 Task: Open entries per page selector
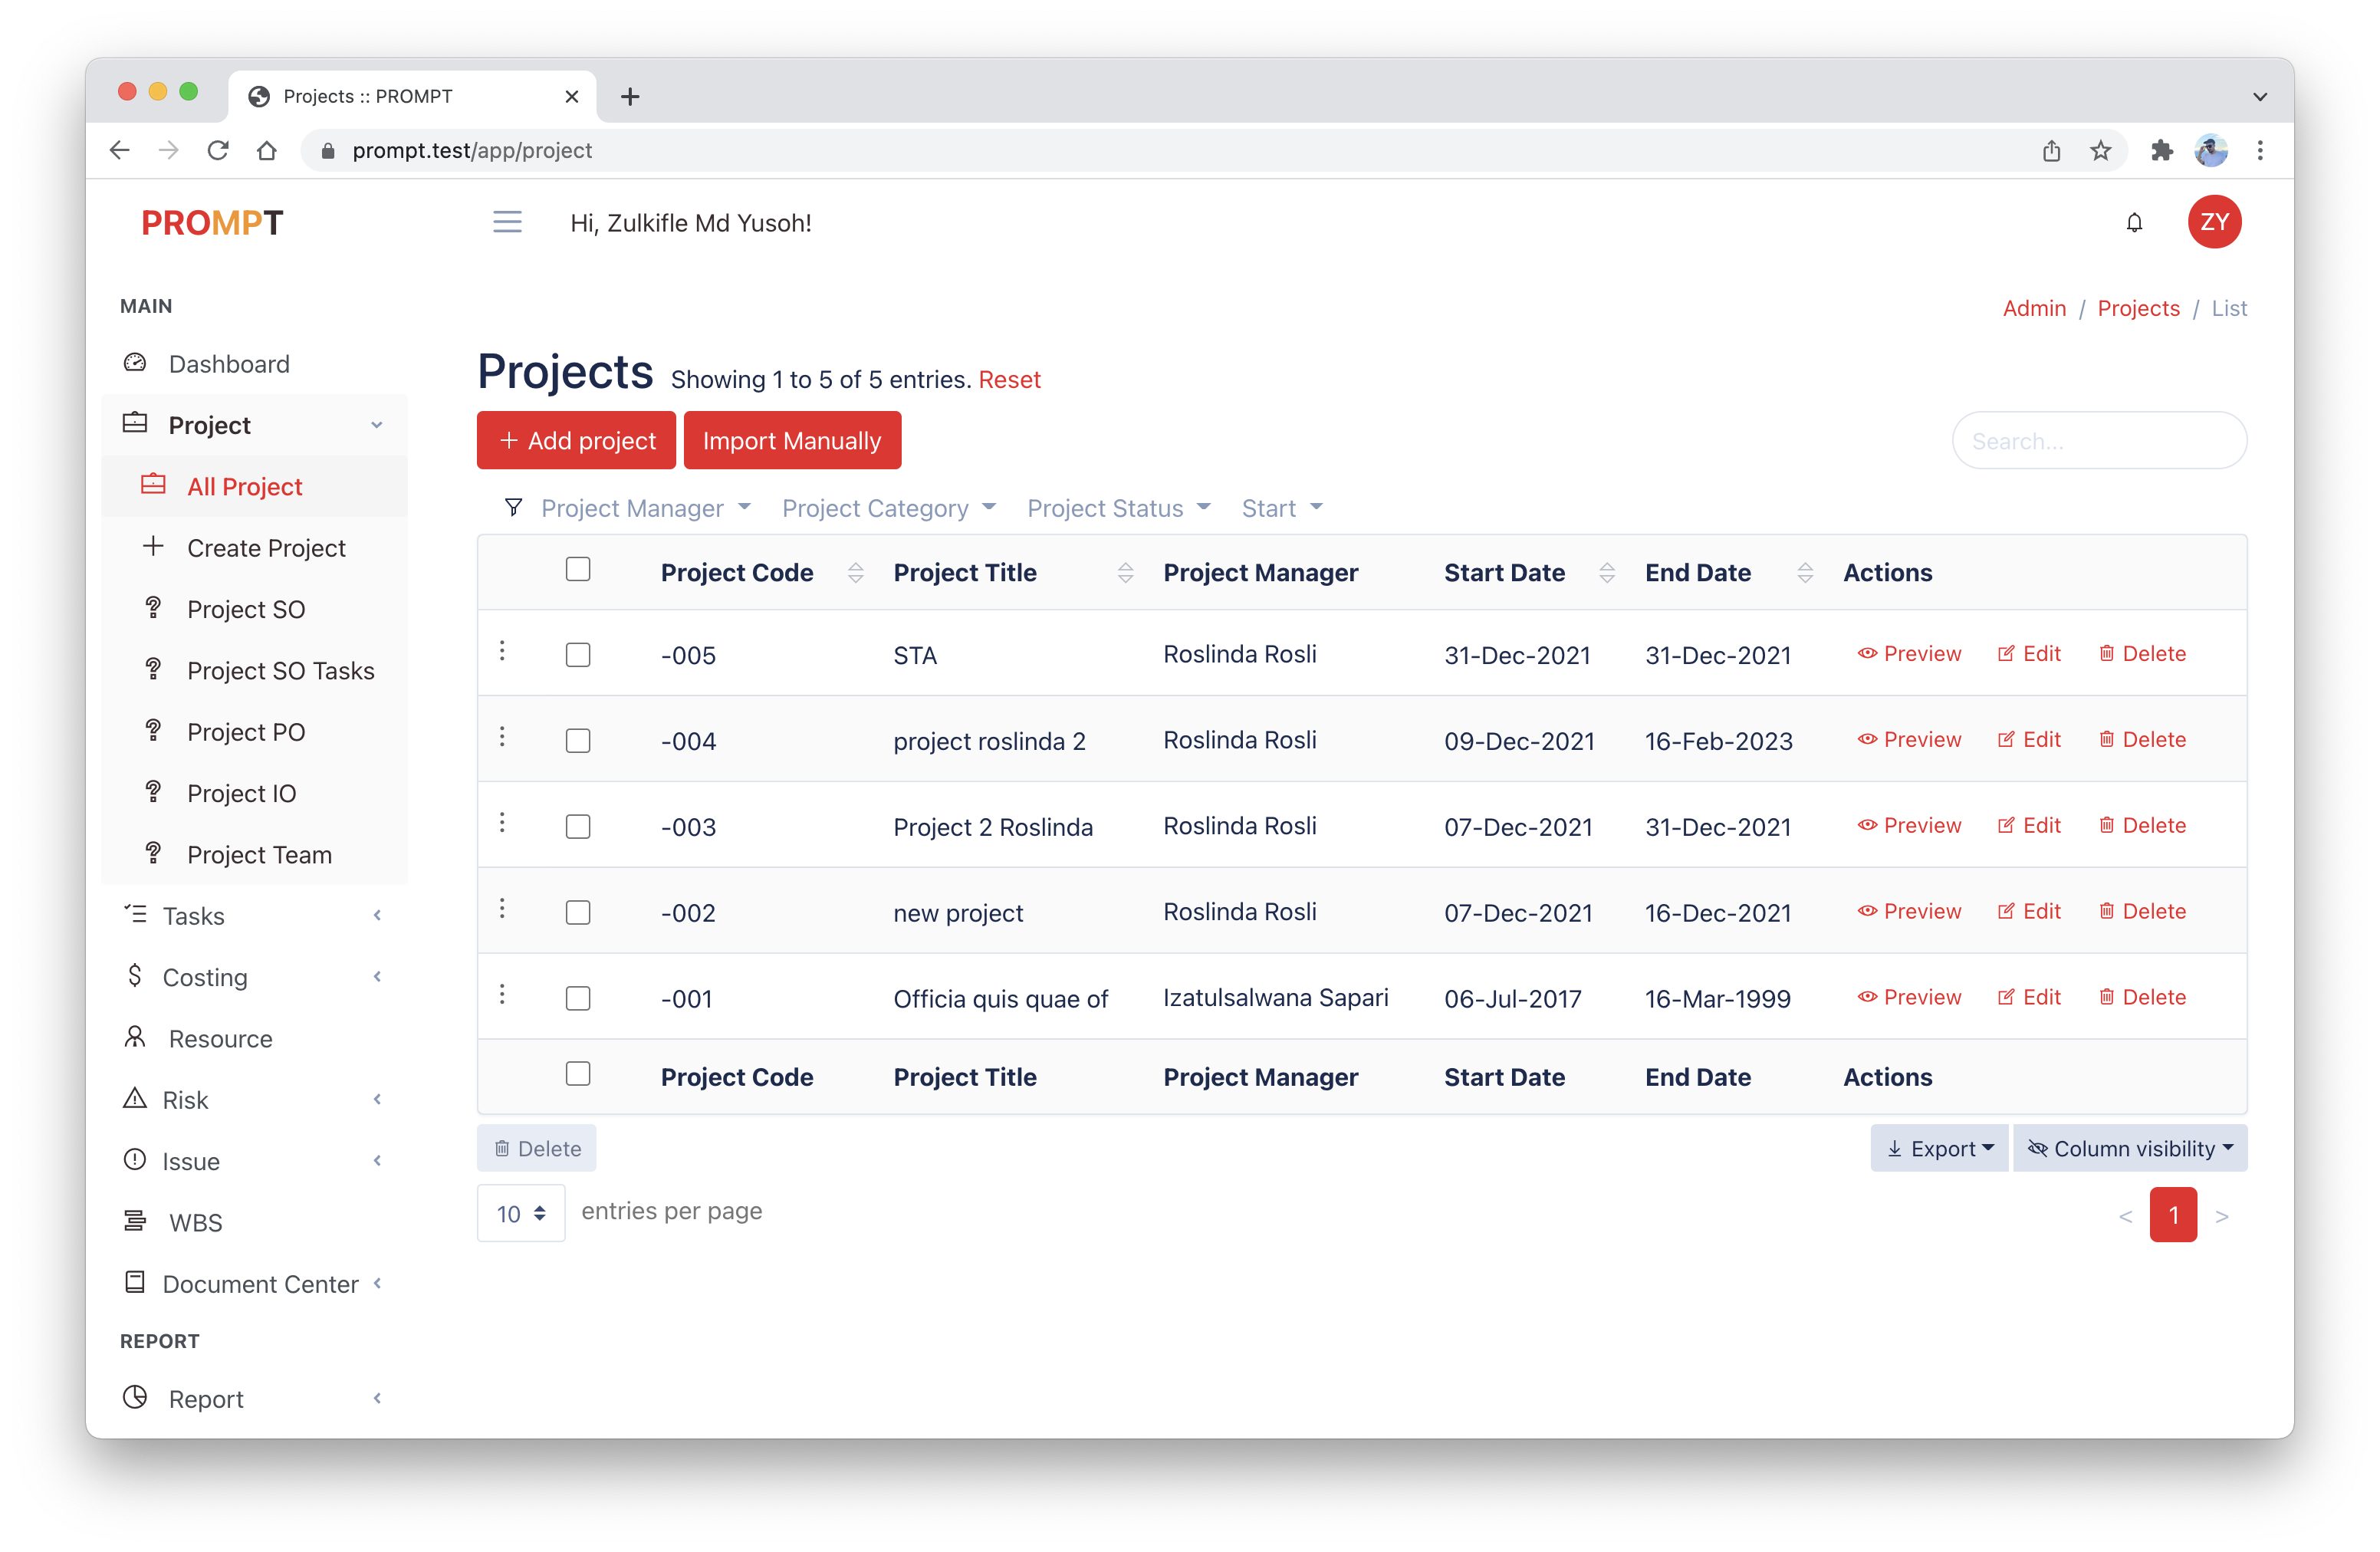(521, 1213)
